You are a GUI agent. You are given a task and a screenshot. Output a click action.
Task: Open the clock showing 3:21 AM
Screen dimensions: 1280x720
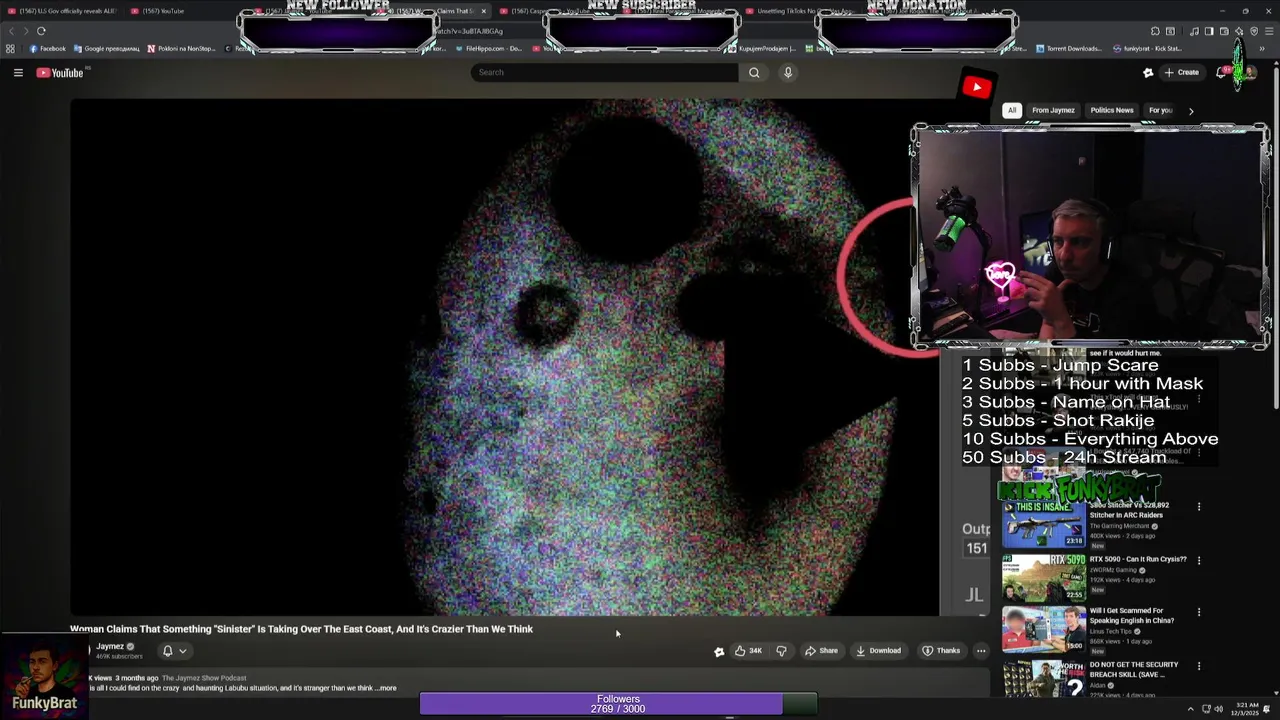[1247, 709]
